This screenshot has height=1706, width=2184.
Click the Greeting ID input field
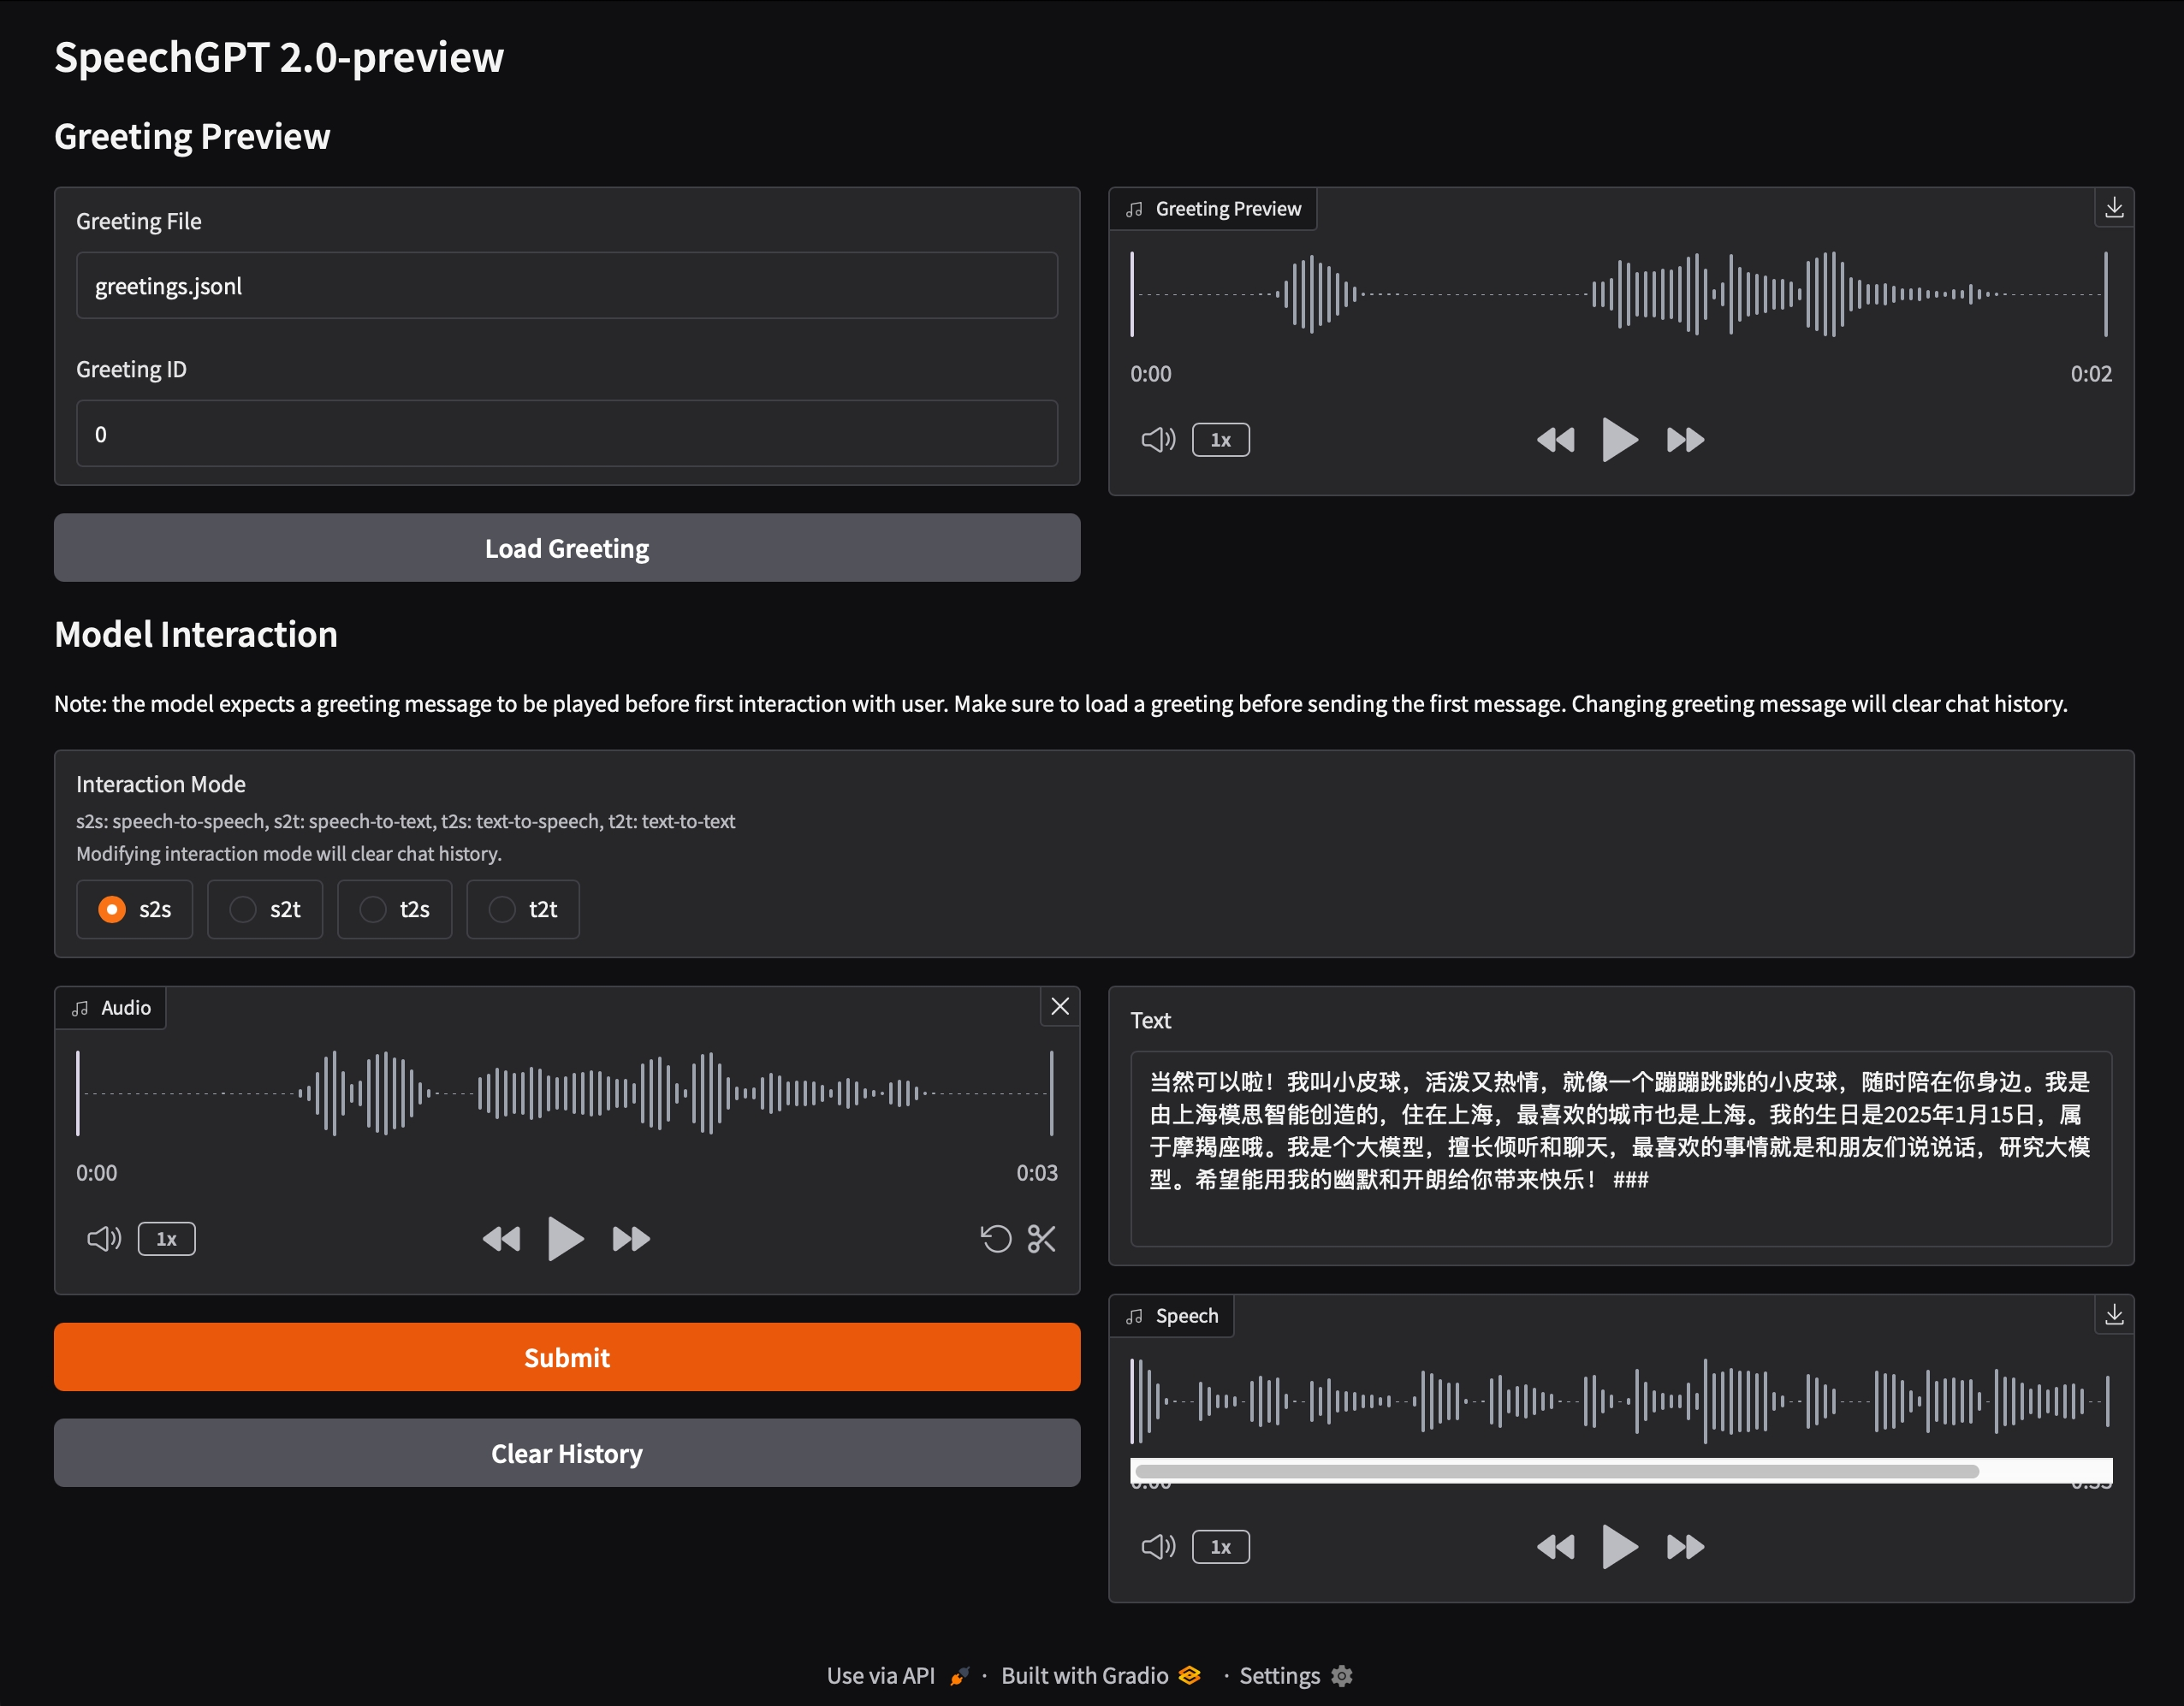[x=567, y=432]
